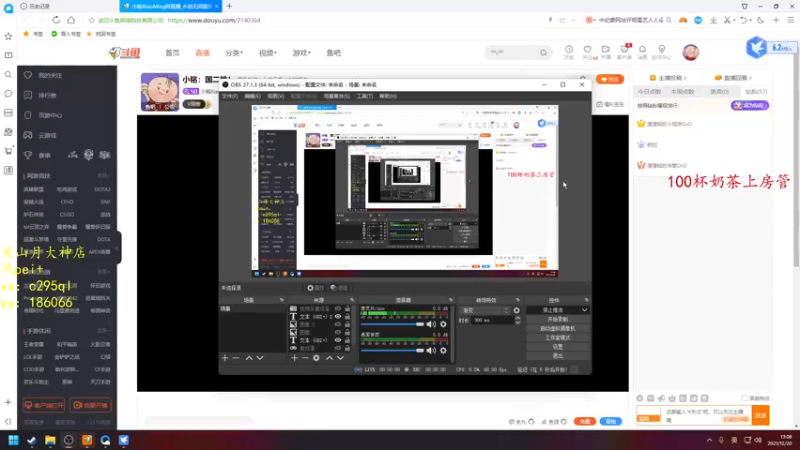This screenshot has width=800, height=450.
Task: Open browser screenshot scissors tool
Action: [x=727, y=20]
